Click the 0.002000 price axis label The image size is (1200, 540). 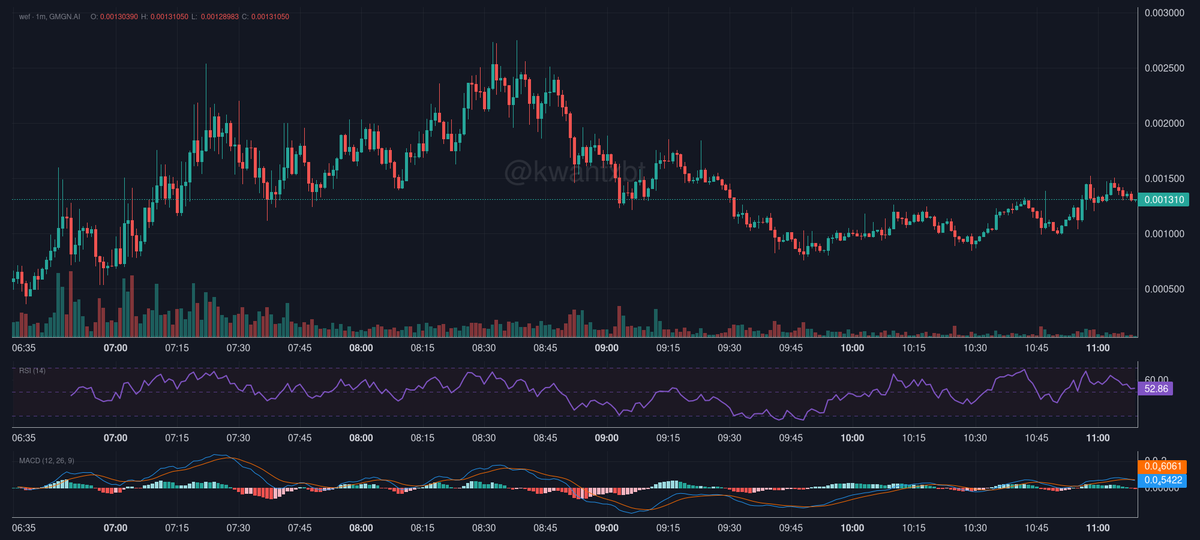1165,124
